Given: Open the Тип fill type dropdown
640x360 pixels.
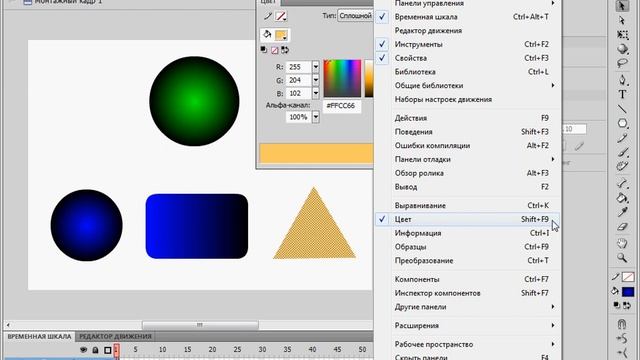Looking at the screenshot, I should [356, 16].
